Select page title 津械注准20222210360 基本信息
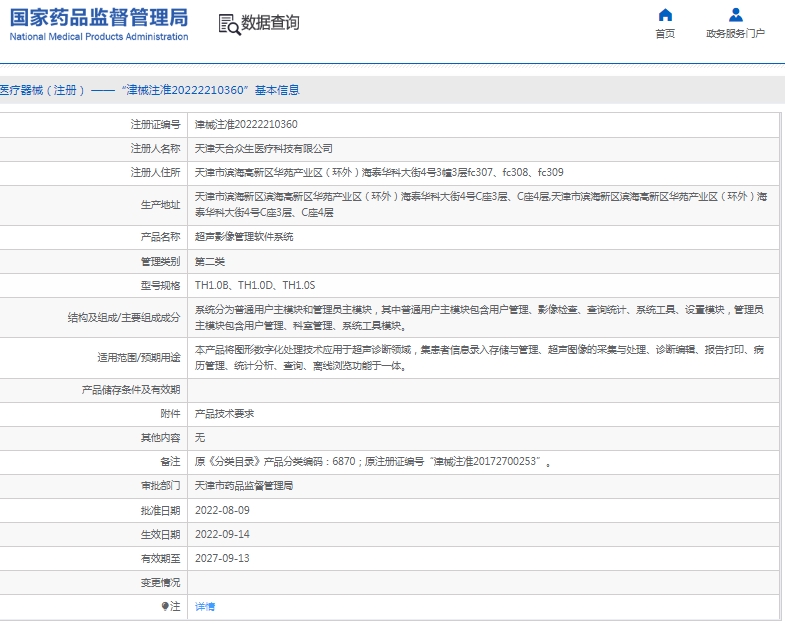785x626 pixels. (210, 90)
